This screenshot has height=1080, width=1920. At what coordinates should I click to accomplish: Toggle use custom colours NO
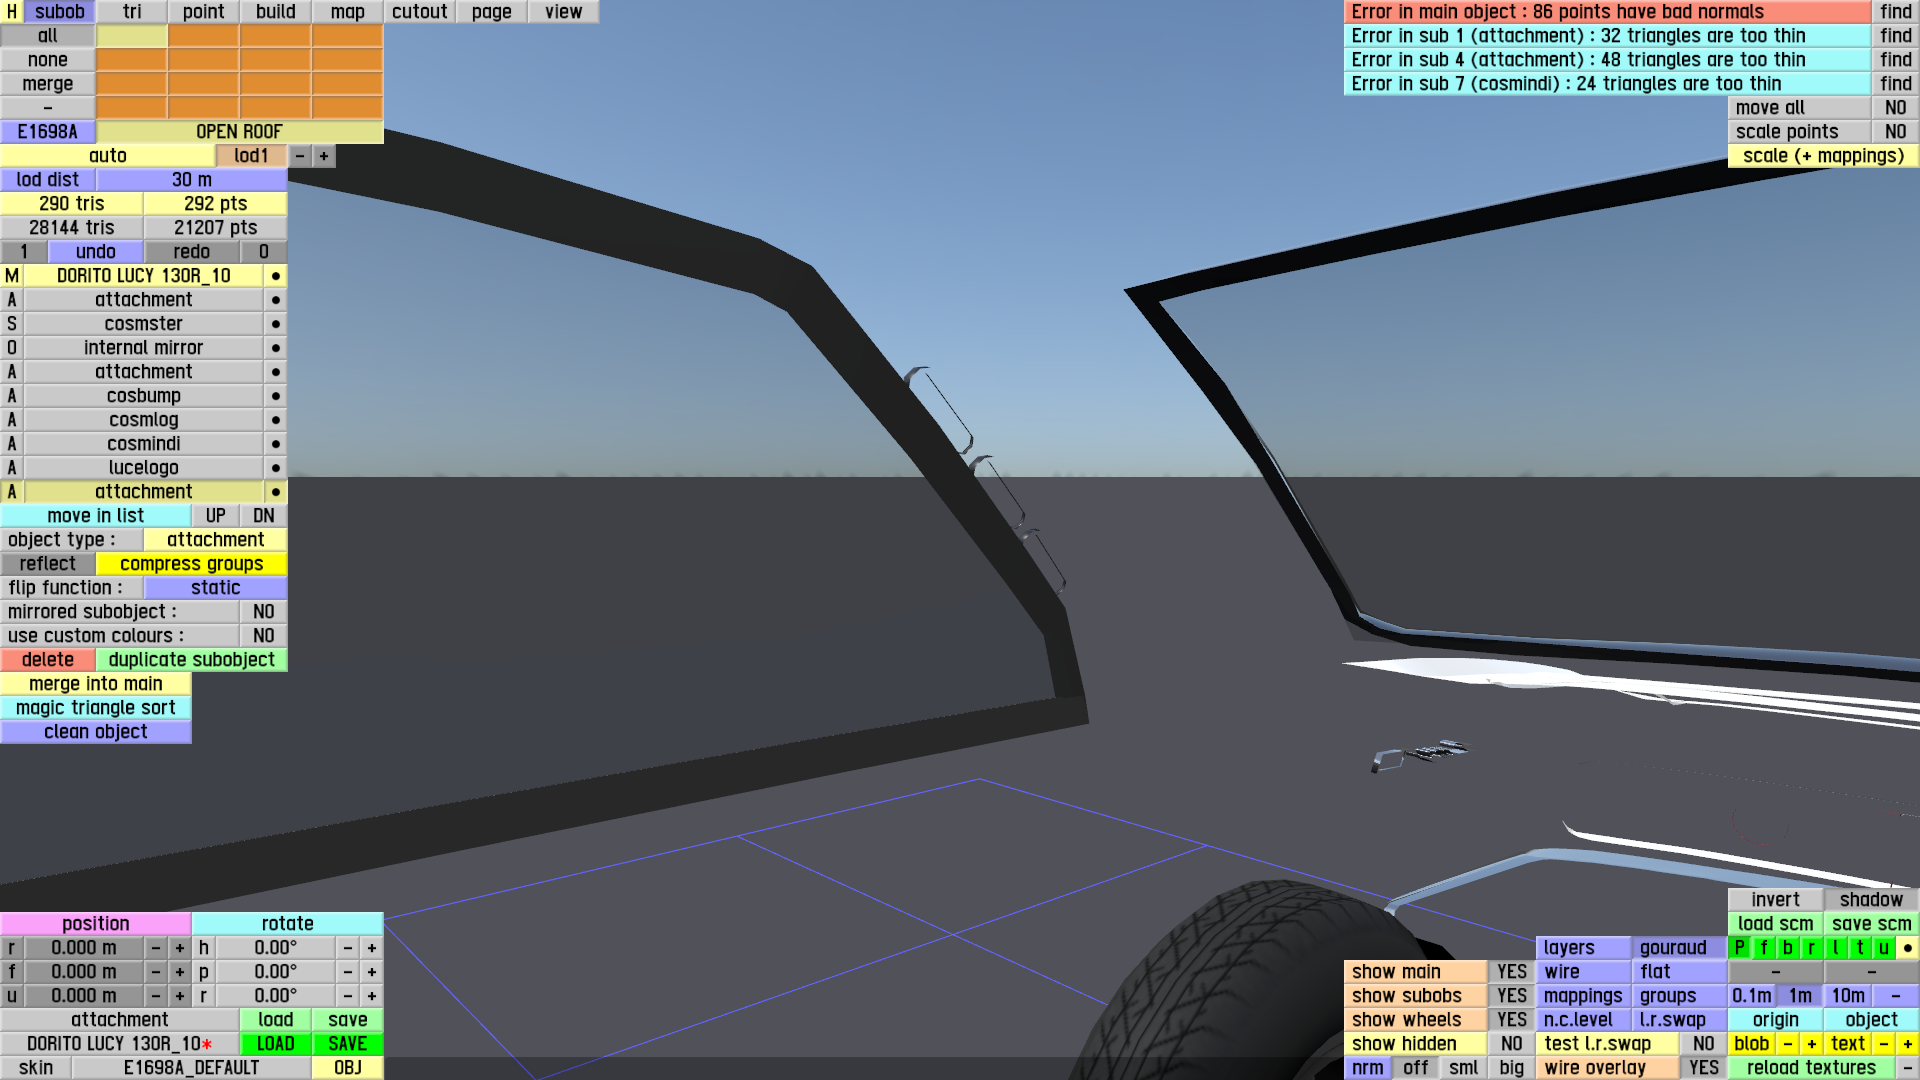[x=263, y=636]
